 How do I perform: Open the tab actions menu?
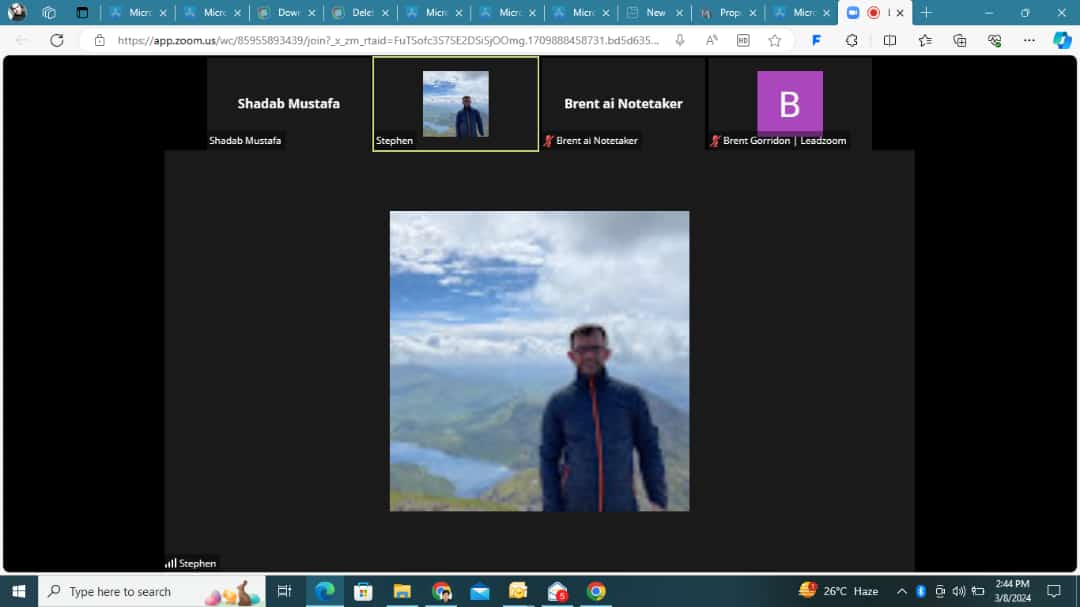[82, 12]
